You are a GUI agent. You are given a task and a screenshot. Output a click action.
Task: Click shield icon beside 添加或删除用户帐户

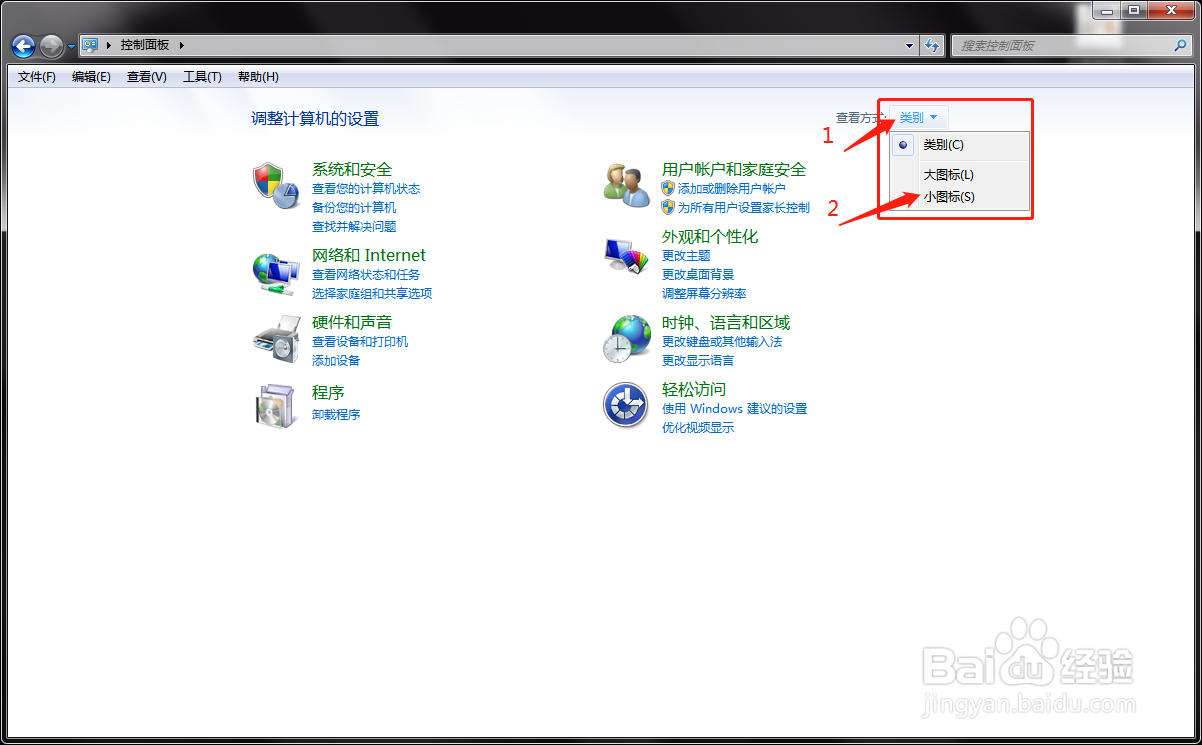point(669,188)
